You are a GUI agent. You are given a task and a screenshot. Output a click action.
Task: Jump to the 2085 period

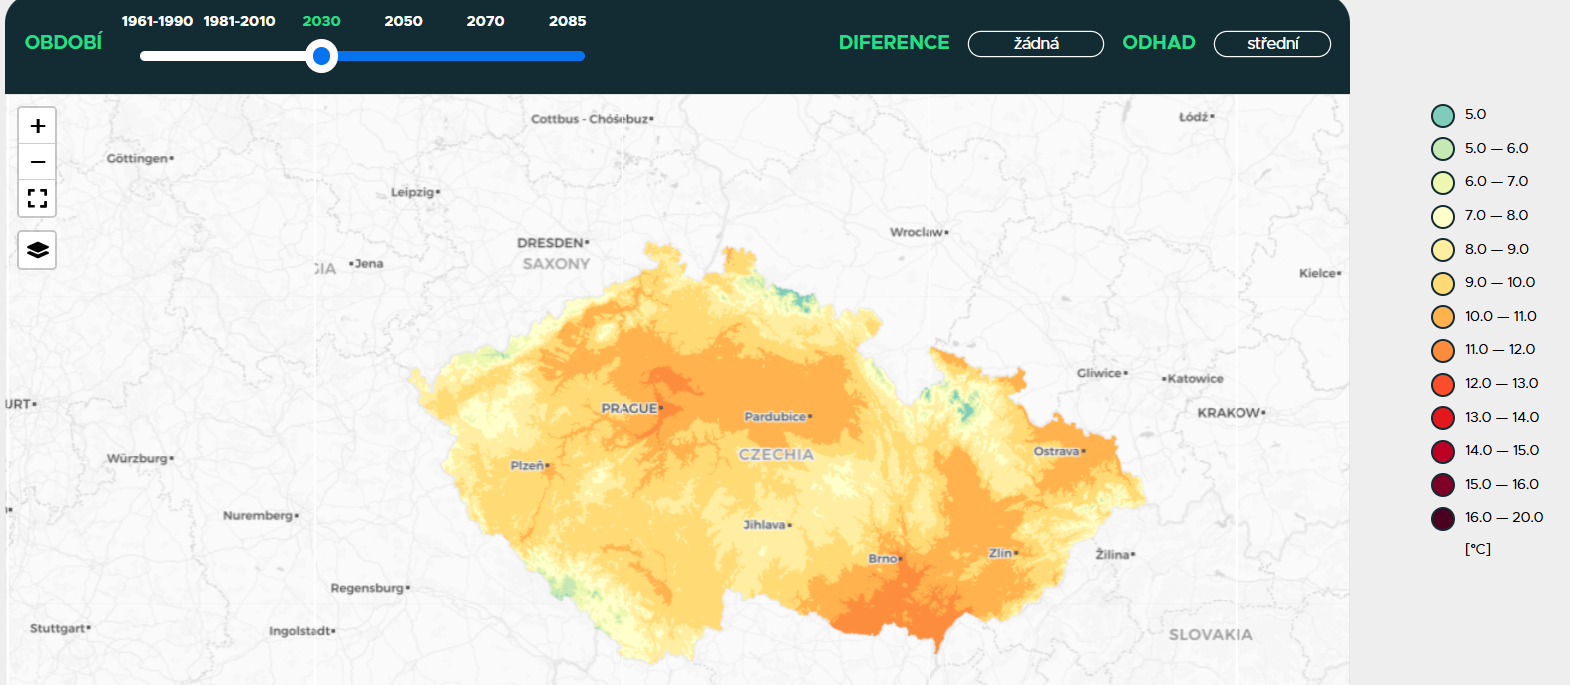[x=567, y=21]
